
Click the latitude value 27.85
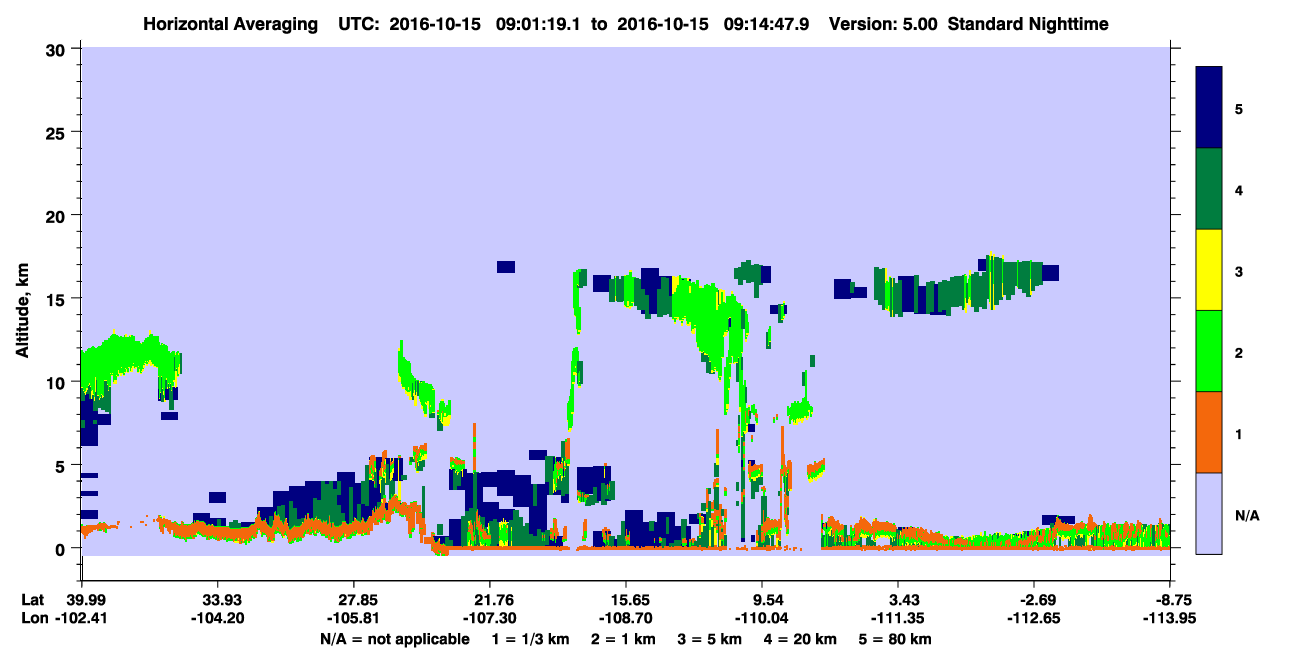coord(354,600)
